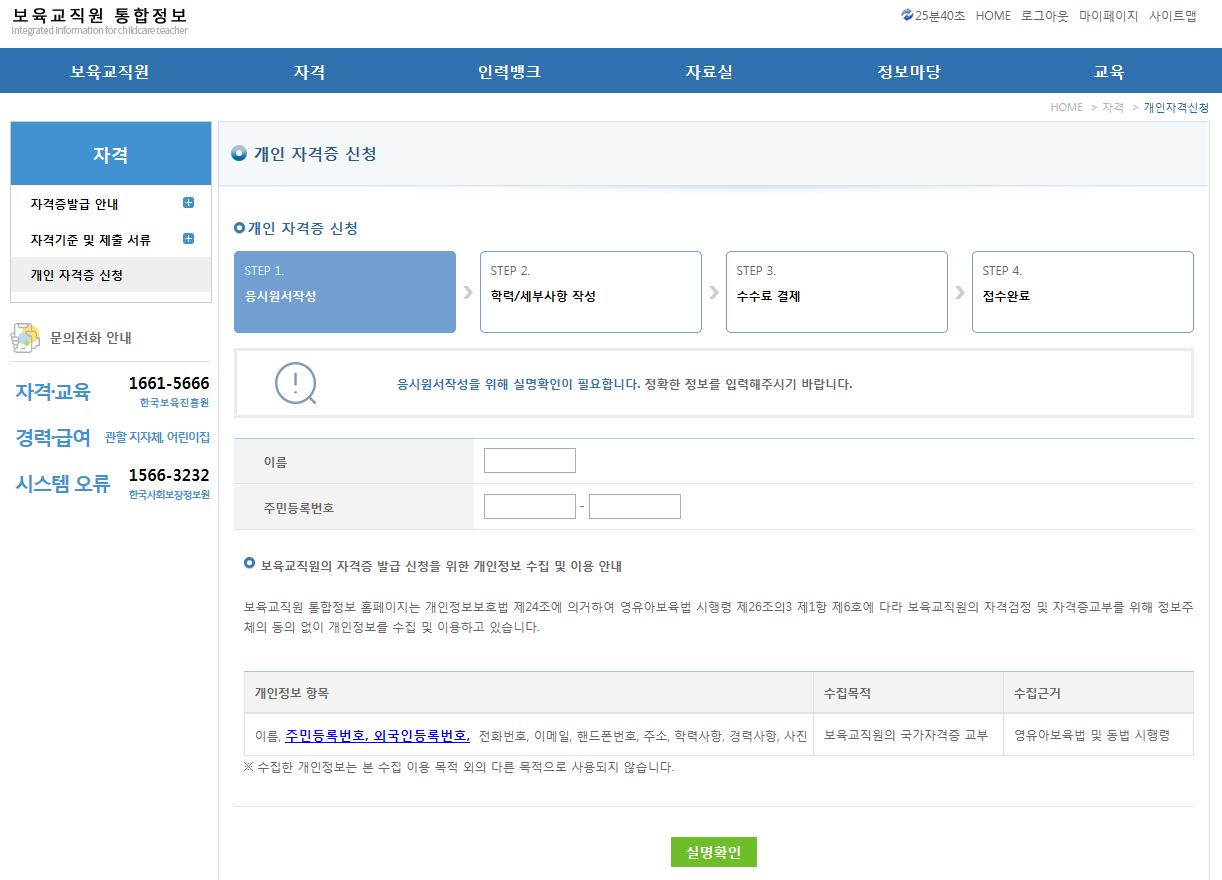The height and width of the screenshot is (880, 1222).
Task: Select 자격증발급 안내 in sidebar
Action: click(74, 204)
